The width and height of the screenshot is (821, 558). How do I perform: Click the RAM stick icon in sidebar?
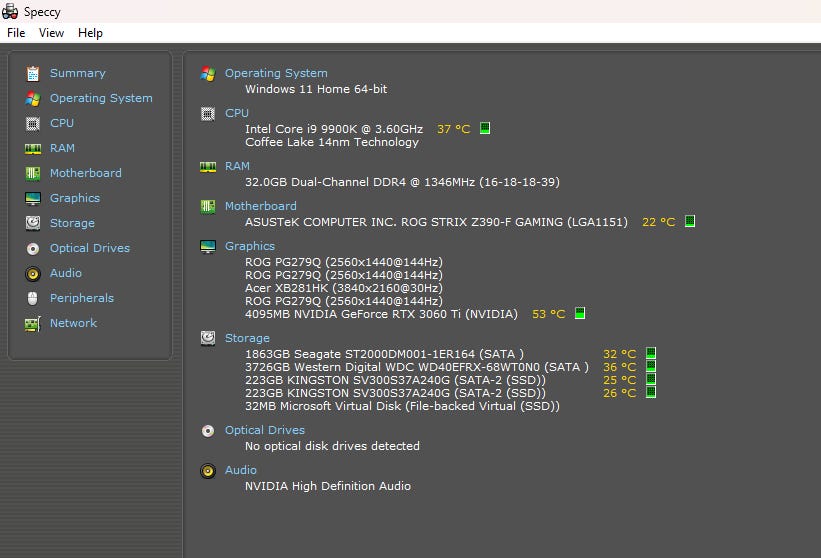pos(33,149)
